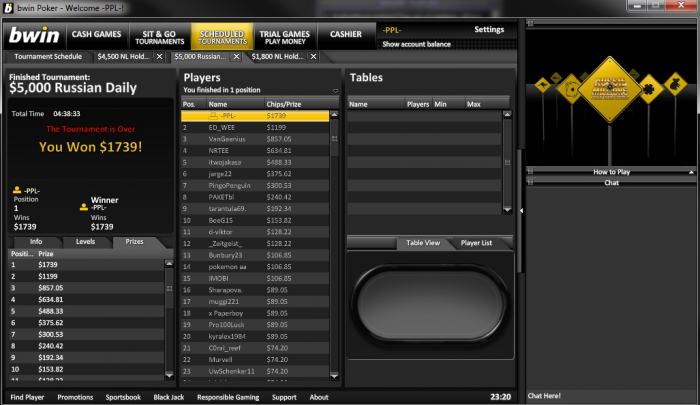
Task: Open Trial Games Play Money section
Action: [x=285, y=38]
